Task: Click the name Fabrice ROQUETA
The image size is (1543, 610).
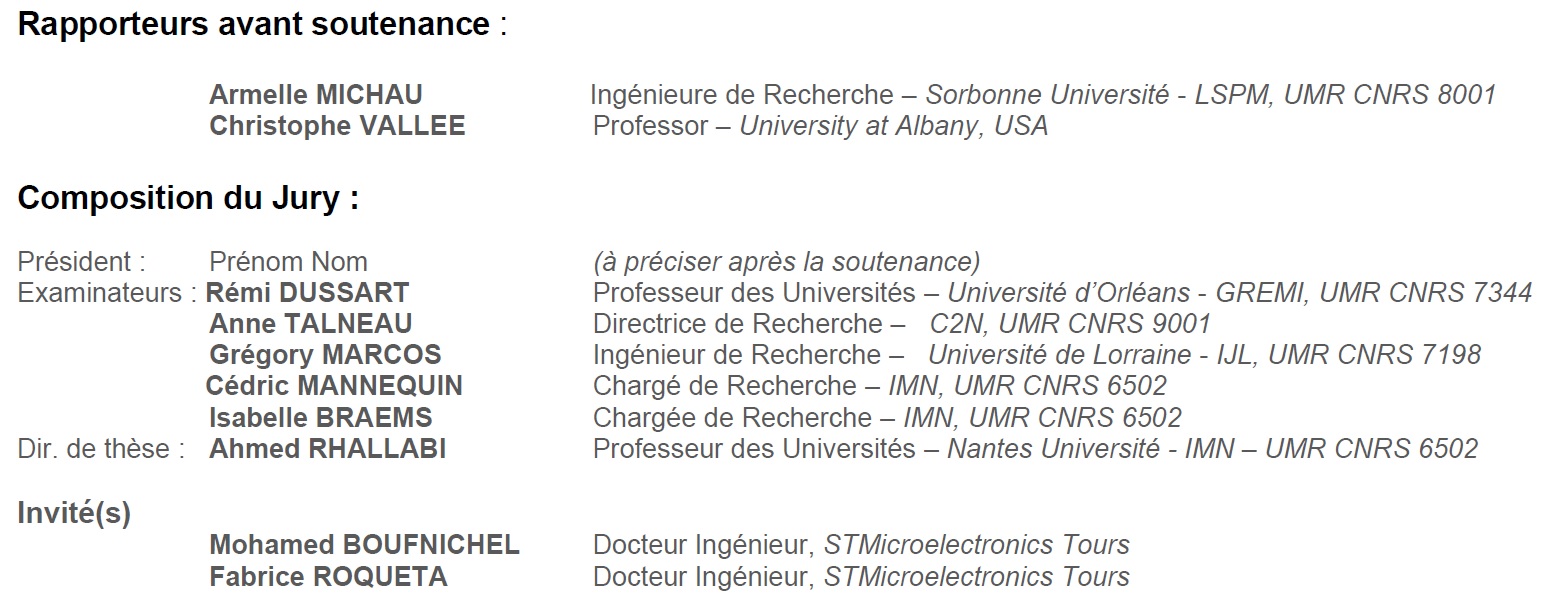Action: (x=328, y=577)
